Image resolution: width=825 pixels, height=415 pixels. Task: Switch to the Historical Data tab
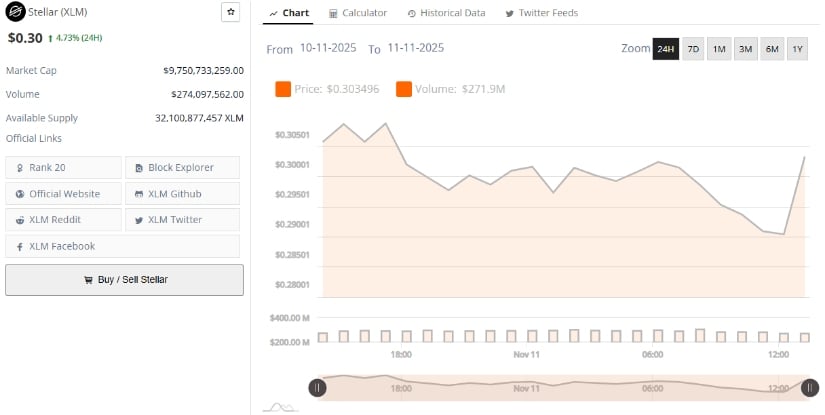click(x=446, y=13)
